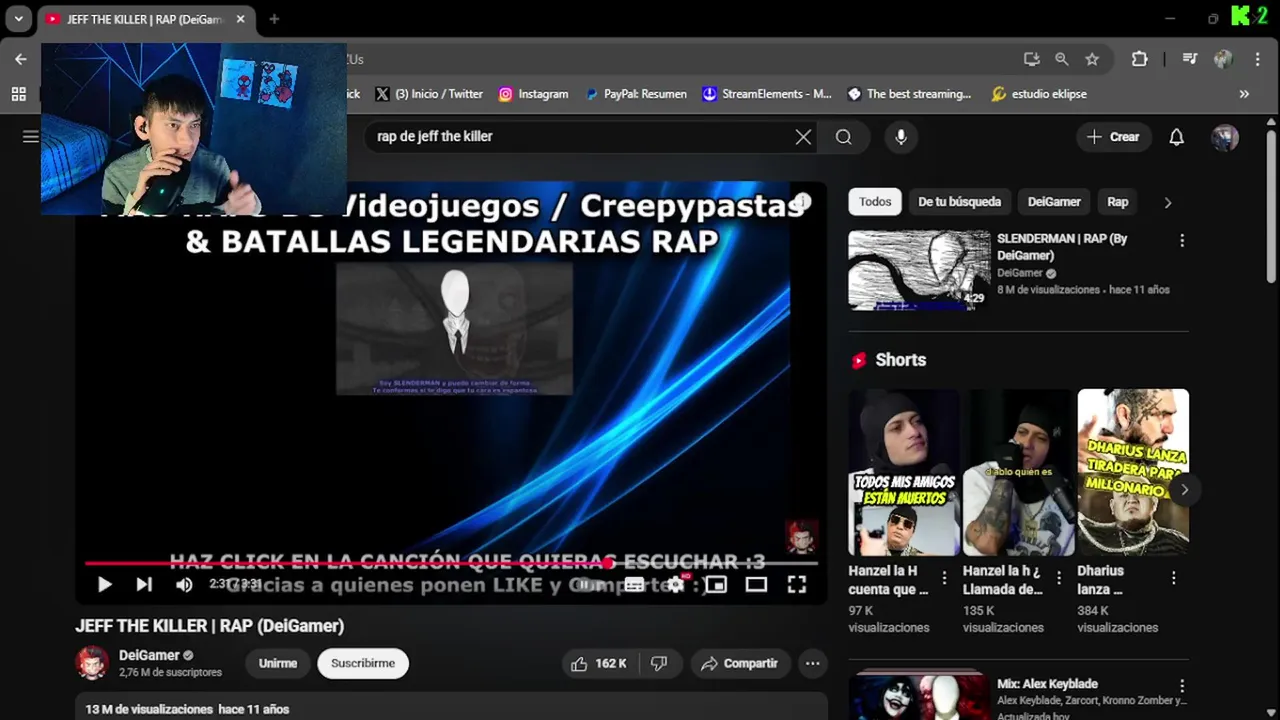Open DeiGamer channel name link
The height and width of the screenshot is (720, 1280).
pyautogui.click(x=149, y=655)
